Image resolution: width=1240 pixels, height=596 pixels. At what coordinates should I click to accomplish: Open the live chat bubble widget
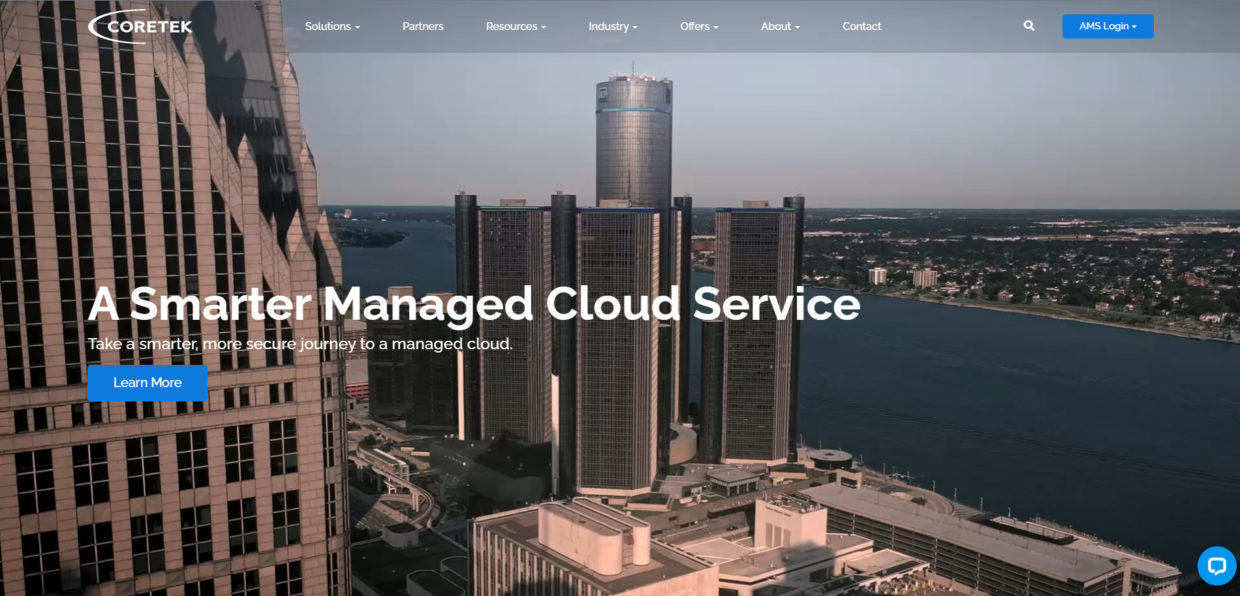tap(1216, 566)
